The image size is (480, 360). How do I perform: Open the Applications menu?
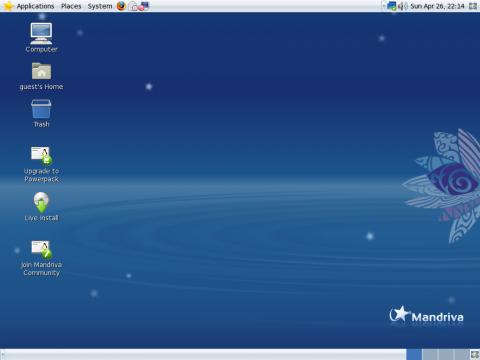coord(35,6)
